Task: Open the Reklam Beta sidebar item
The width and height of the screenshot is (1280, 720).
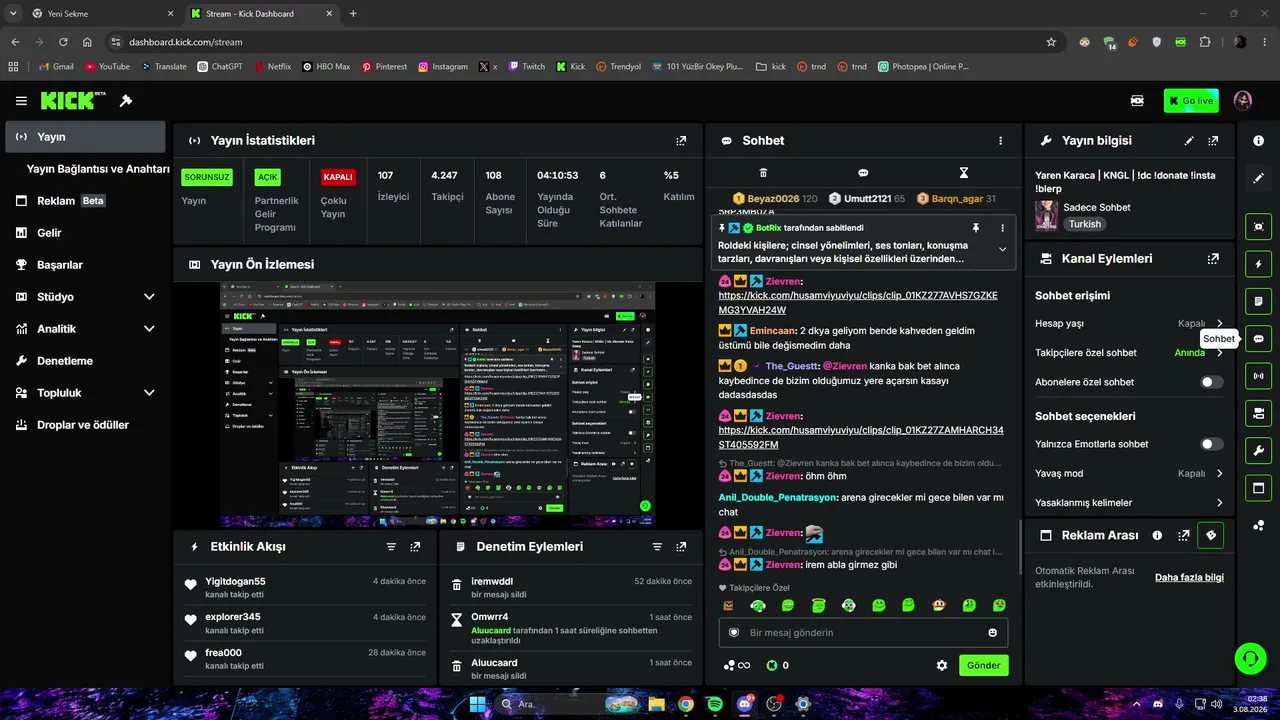Action: pyautogui.click(x=85, y=201)
